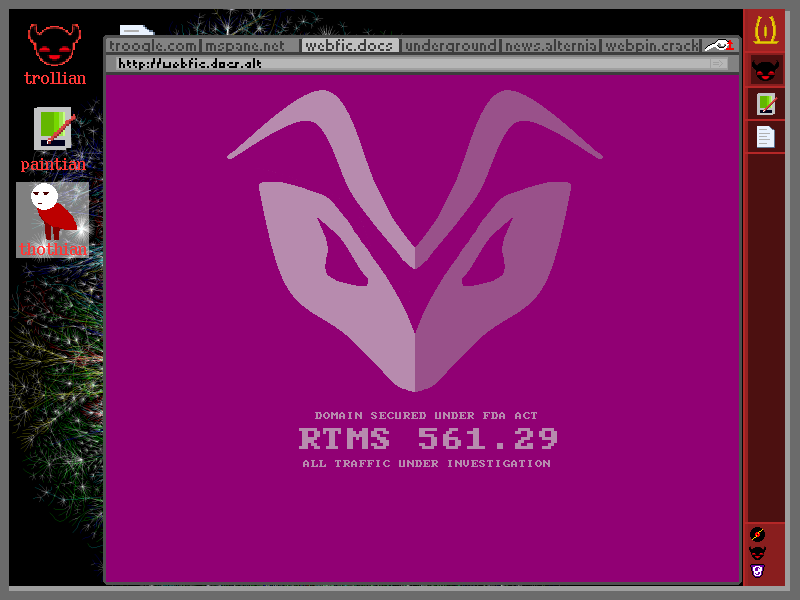Click 'DOMAIN SECURED UNDER FDA ACT' text

(x=426, y=415)
